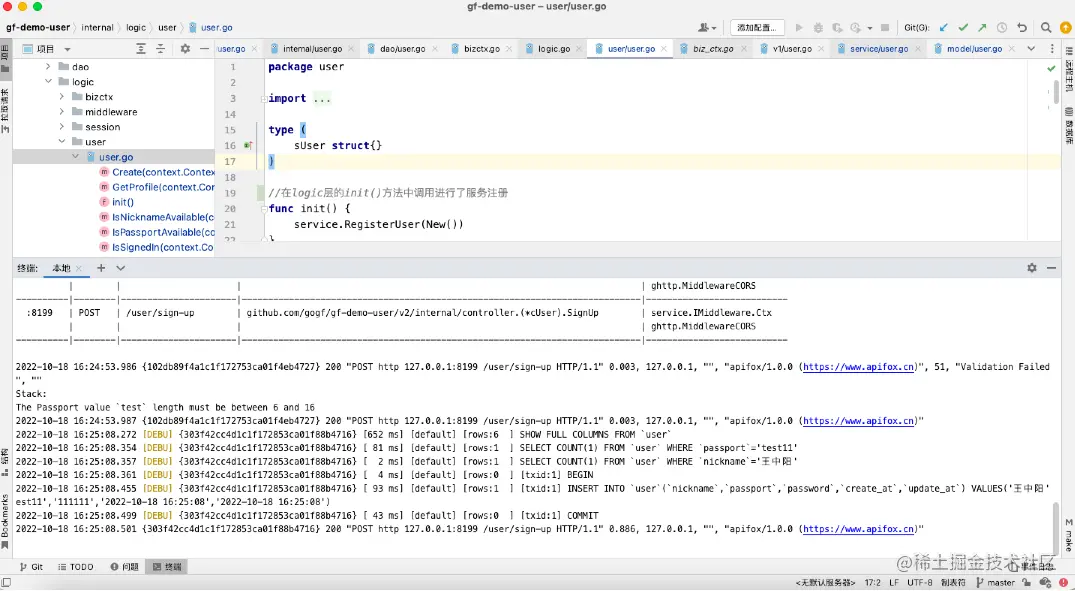
Task: Switch to the logic.go tab
Action: (x=553, y=49)
